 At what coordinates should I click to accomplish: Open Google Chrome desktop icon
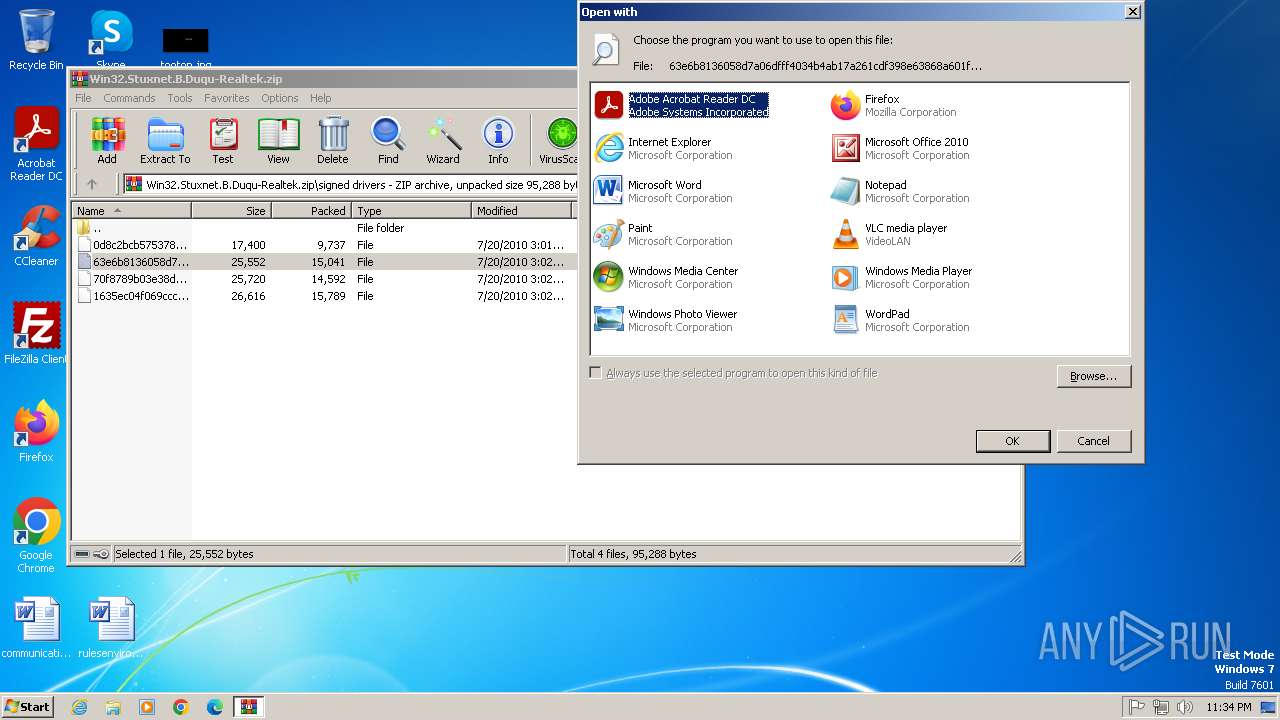36,536
